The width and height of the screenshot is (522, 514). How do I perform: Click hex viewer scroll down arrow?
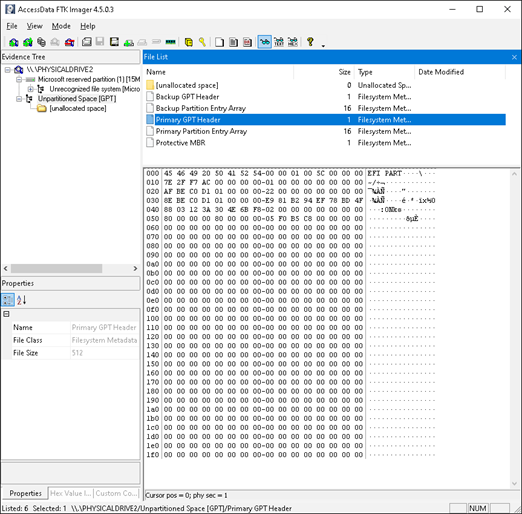[514, 483]
